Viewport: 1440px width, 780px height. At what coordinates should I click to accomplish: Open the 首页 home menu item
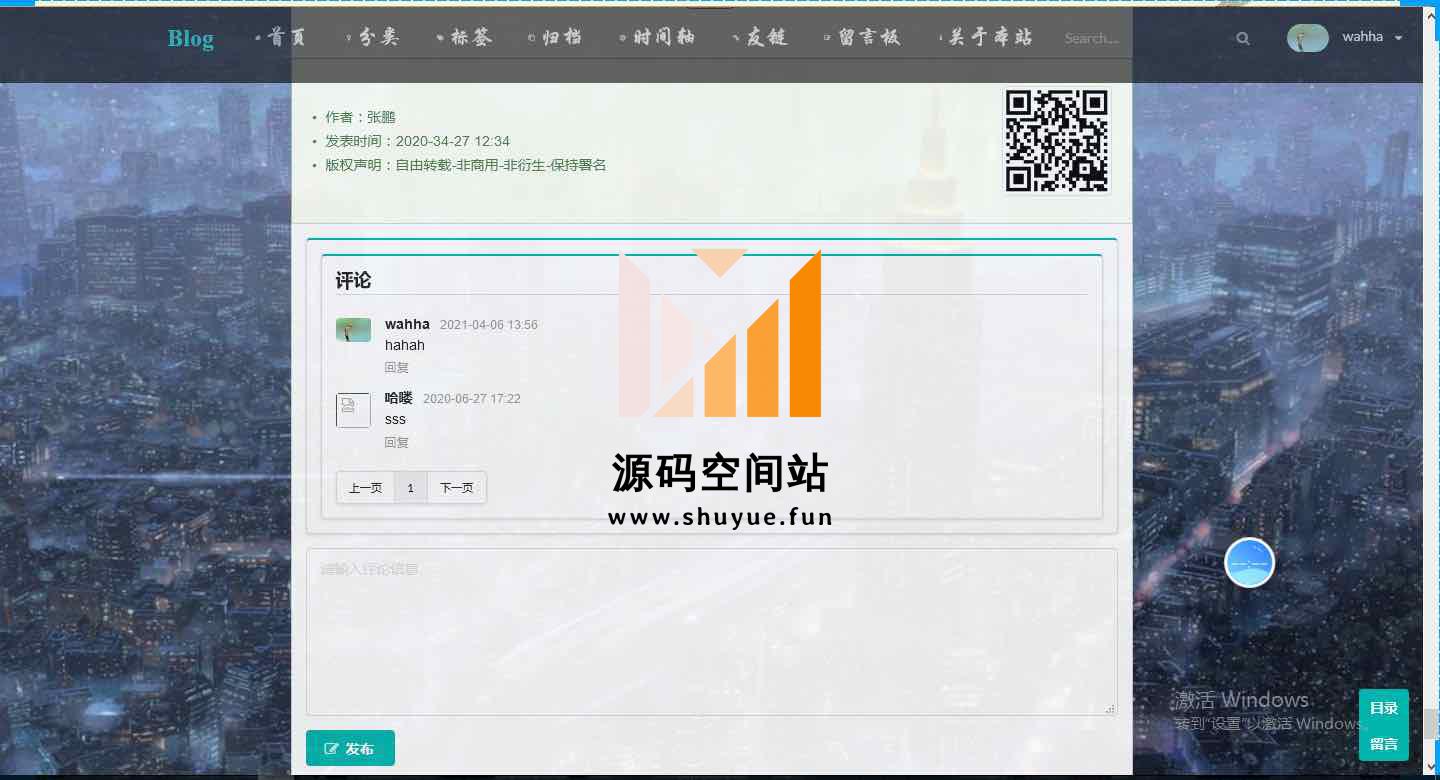point(281,37)
